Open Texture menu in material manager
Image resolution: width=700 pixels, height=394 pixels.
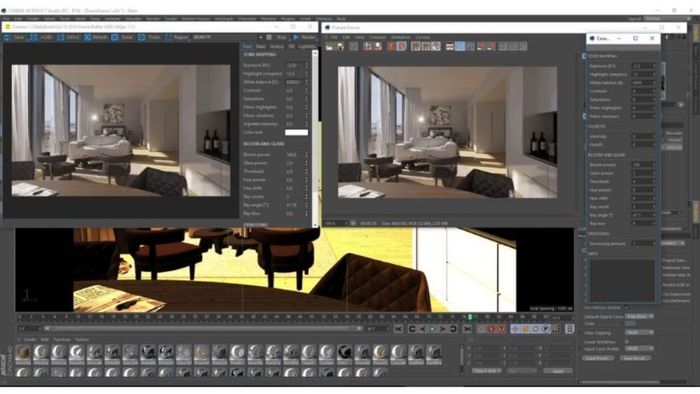pyautogui.click(x=82, y=340)
